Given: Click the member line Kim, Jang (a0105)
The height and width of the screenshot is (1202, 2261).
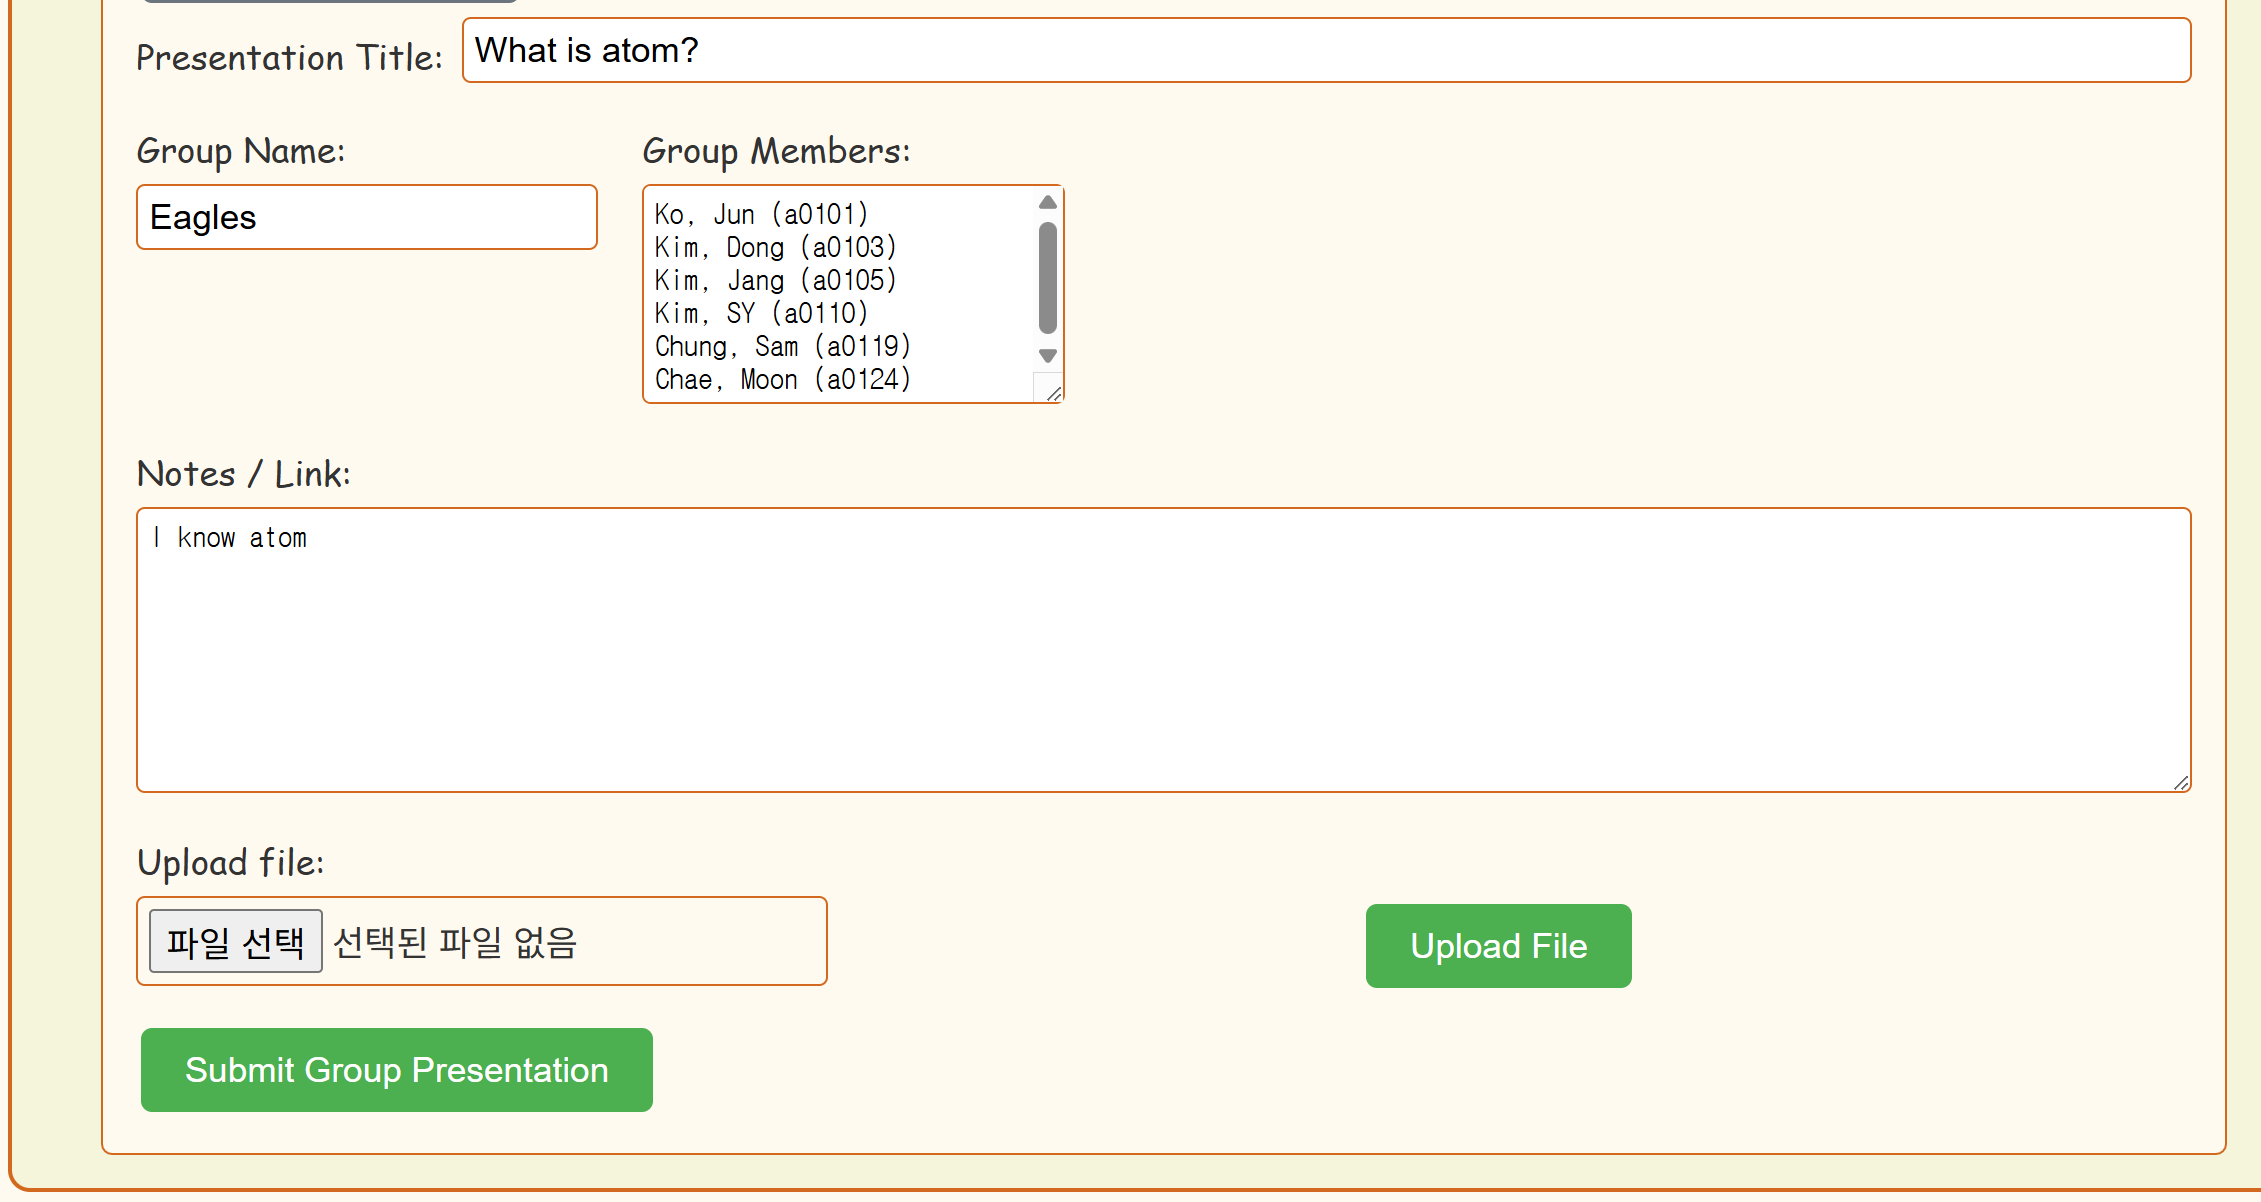Looking at the screenshot, I should [775, 280].
